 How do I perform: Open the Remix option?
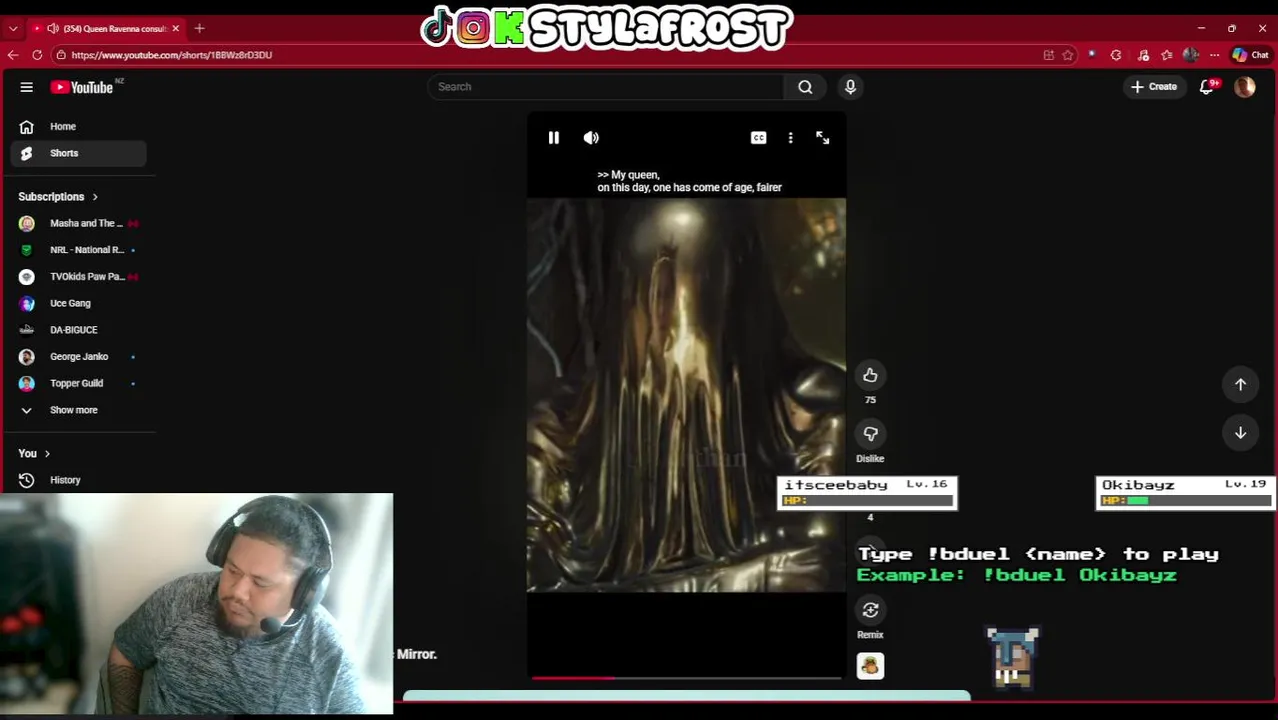tap(870, 610)
